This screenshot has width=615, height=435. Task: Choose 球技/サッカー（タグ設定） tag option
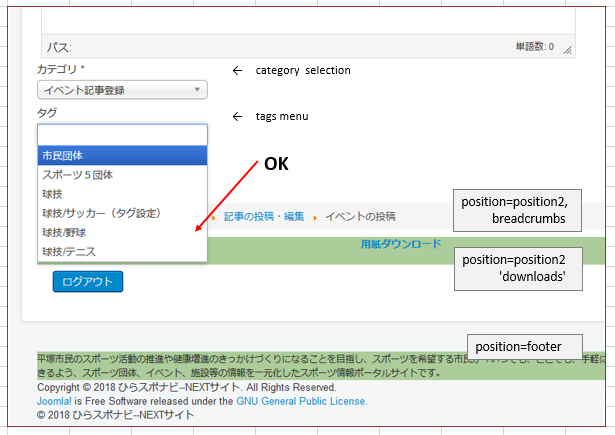coord(122,213)
